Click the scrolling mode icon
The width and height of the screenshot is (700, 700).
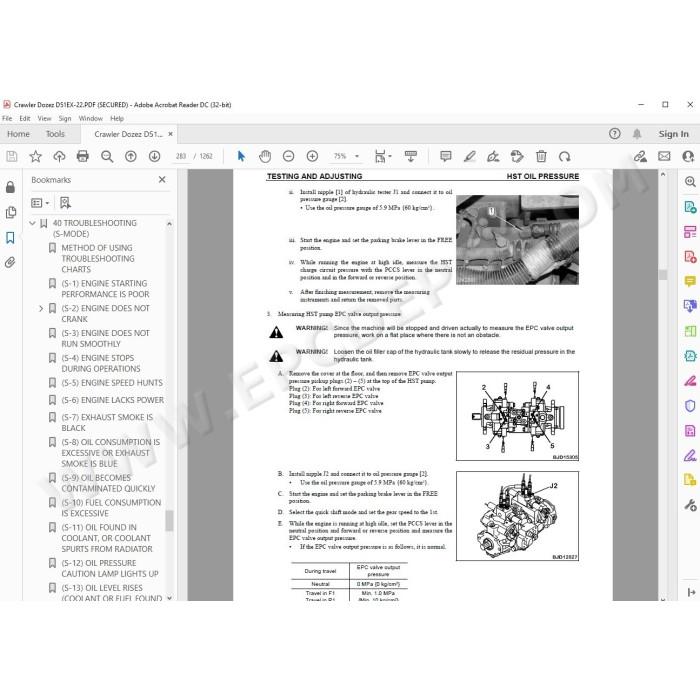pos(410,156)
